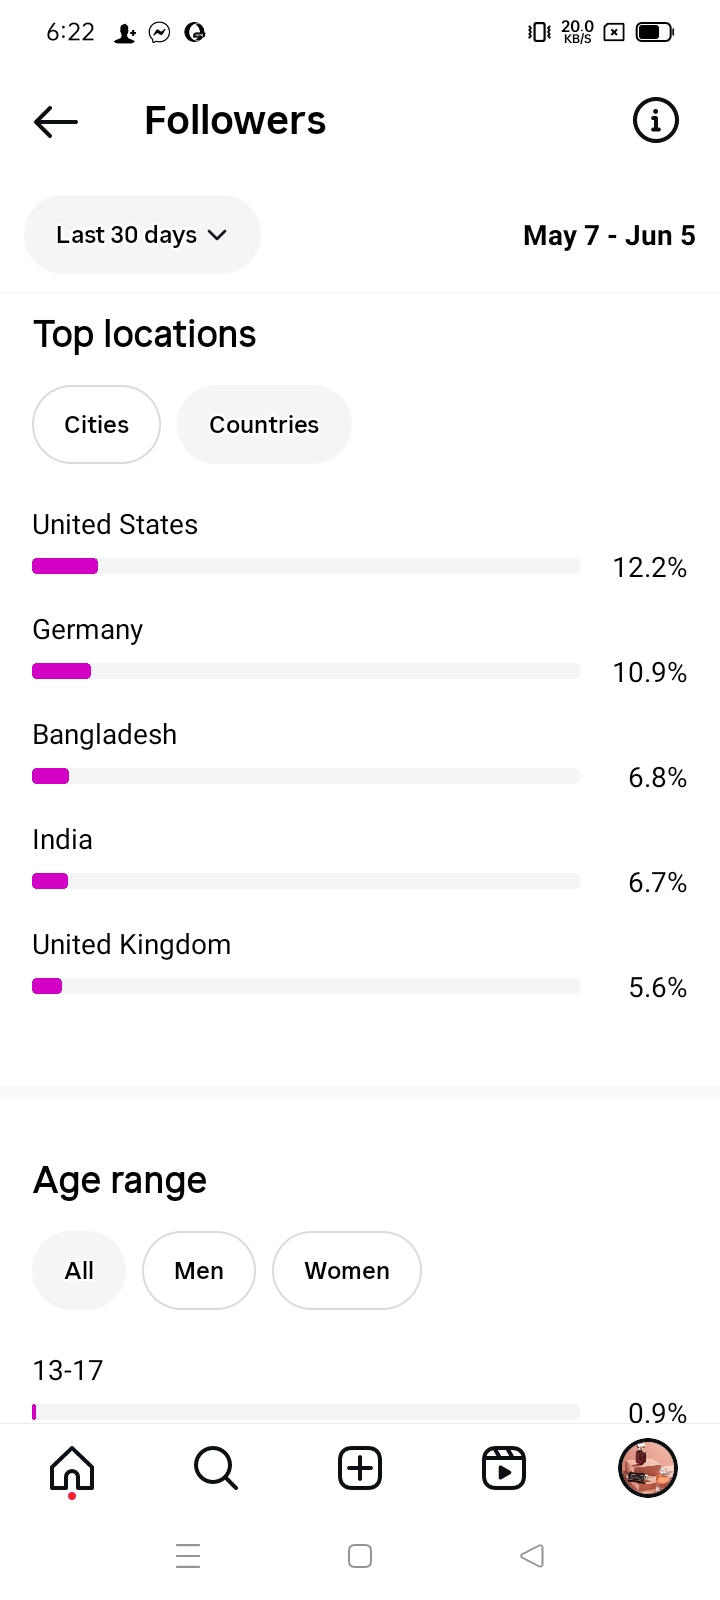Filter age range by Women
720x1600 pixels.
(347, 1271)
